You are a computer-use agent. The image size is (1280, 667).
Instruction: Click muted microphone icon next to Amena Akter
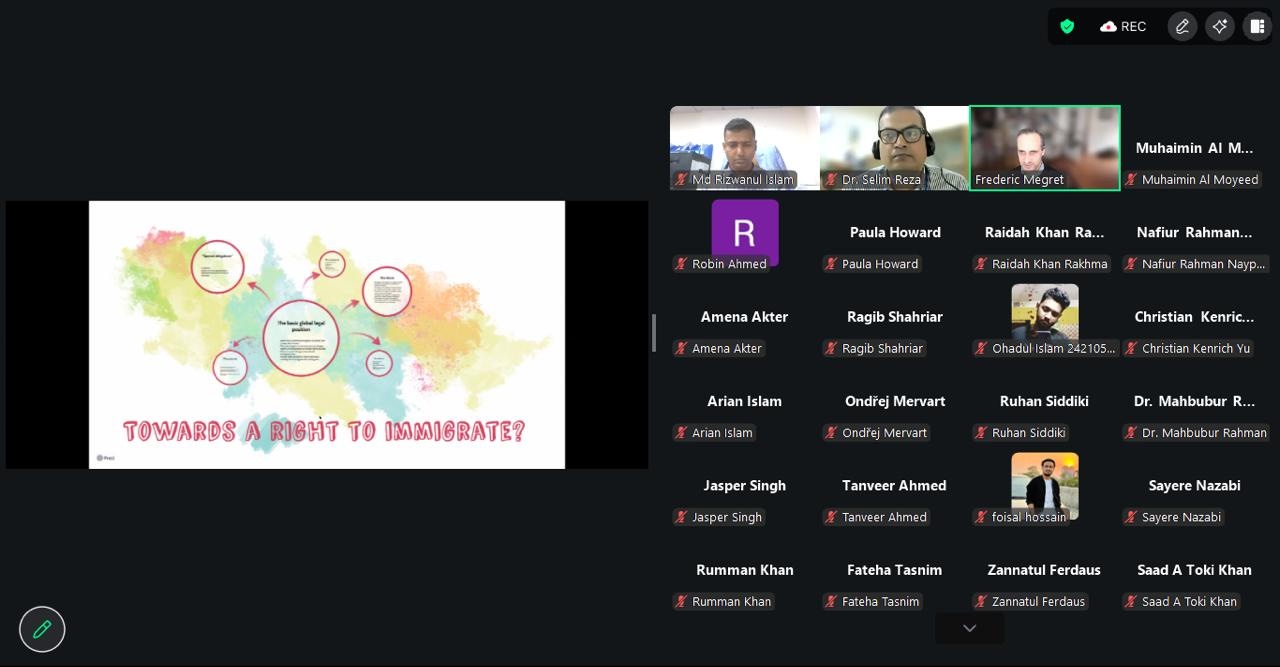coord(681,349)
